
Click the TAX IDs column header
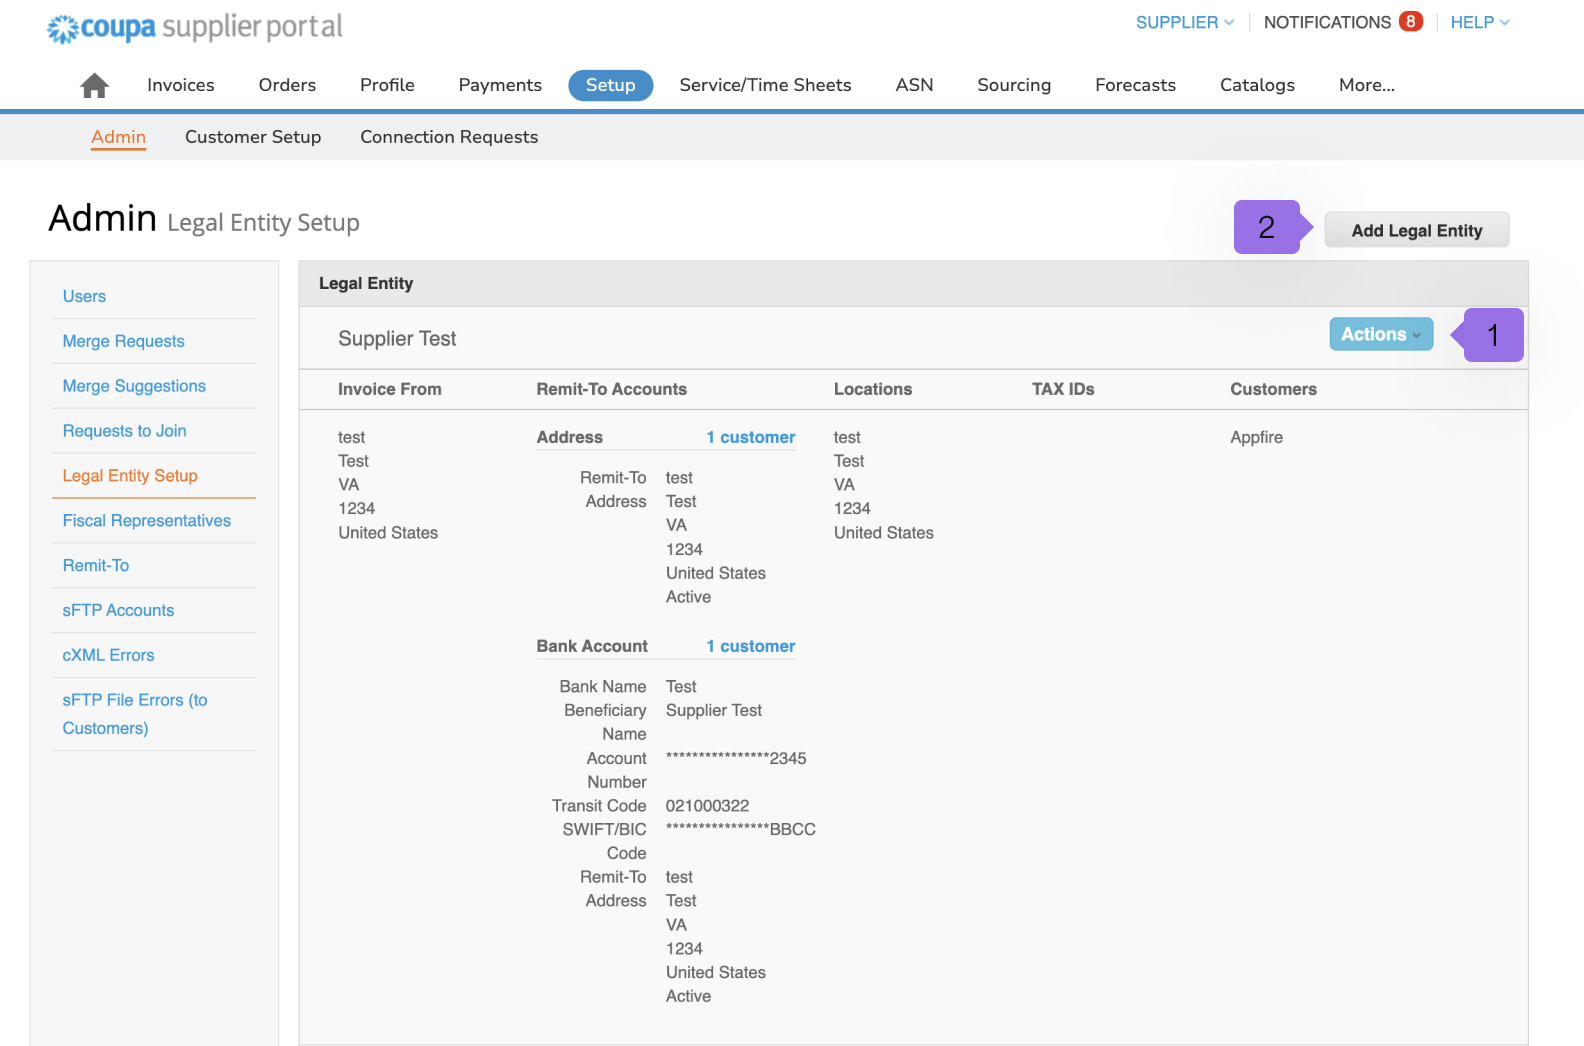click(x=1062, y=389)
